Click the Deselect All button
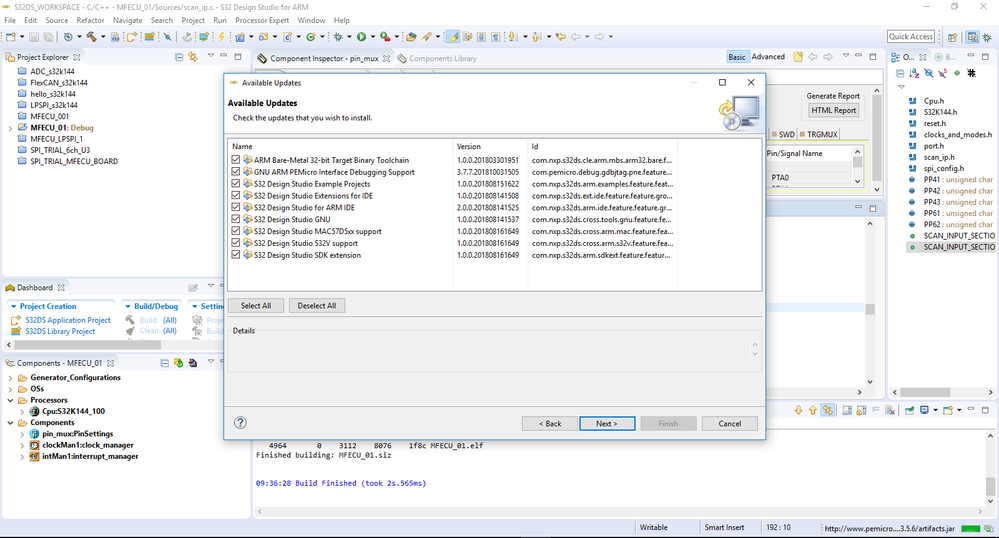The height and width of the screenshot is (538, 999). point(317,305)
